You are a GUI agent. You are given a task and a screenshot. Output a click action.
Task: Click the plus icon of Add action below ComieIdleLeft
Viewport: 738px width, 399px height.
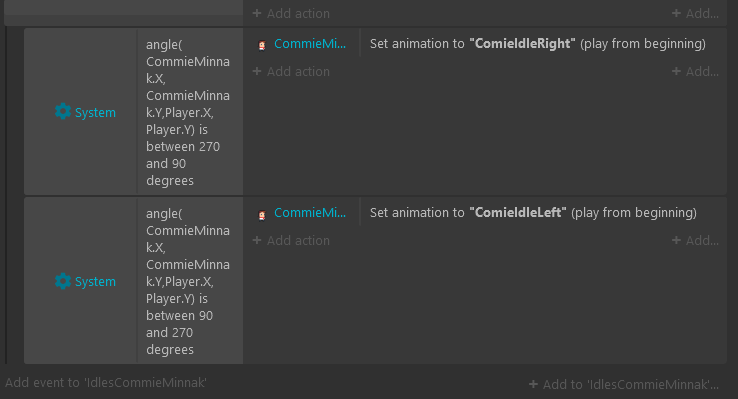[257, 240]
